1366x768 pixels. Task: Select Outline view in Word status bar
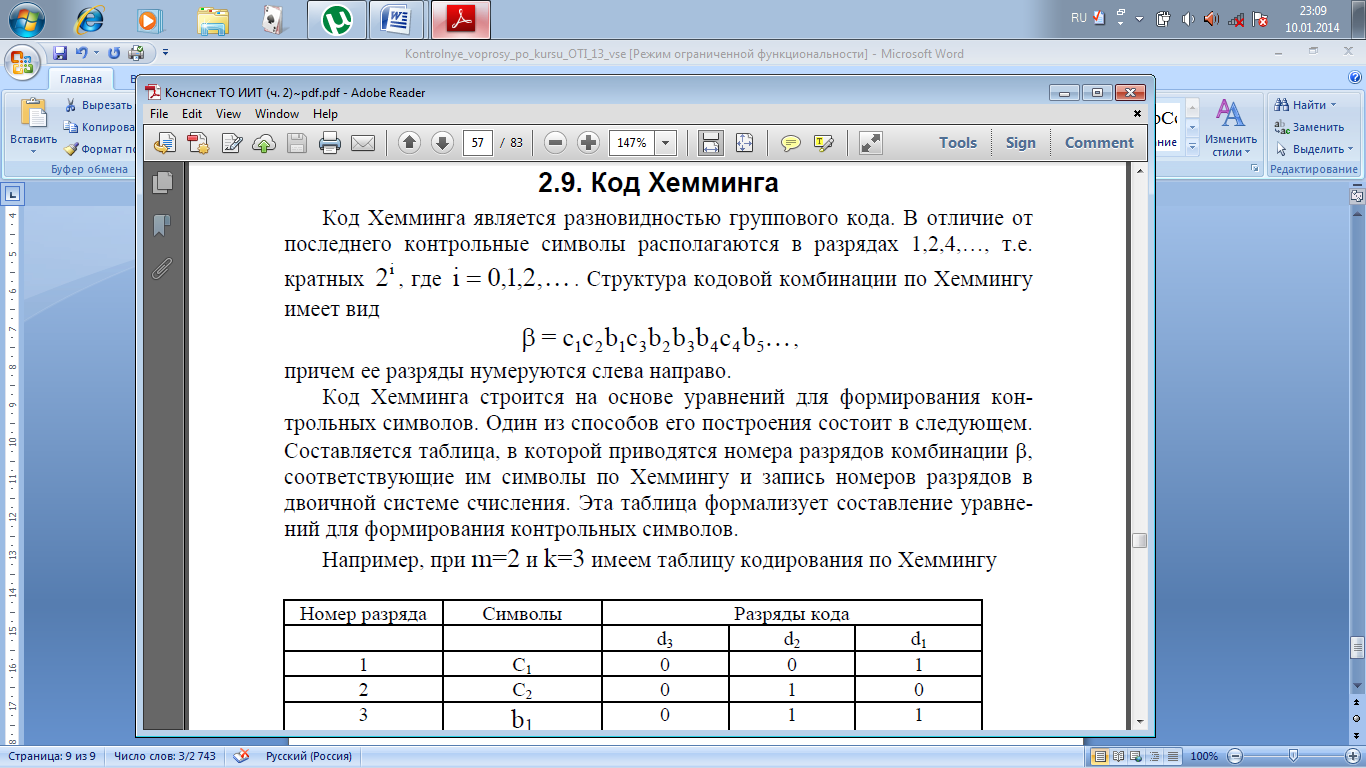[x=1156, y=756]
